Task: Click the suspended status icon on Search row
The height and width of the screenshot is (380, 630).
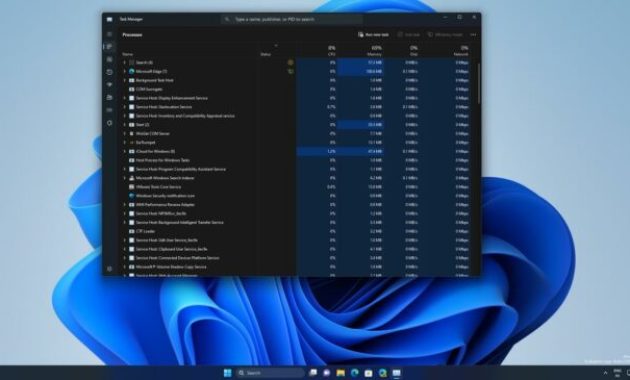Action: pyautogui.click(x=290, y=63)
